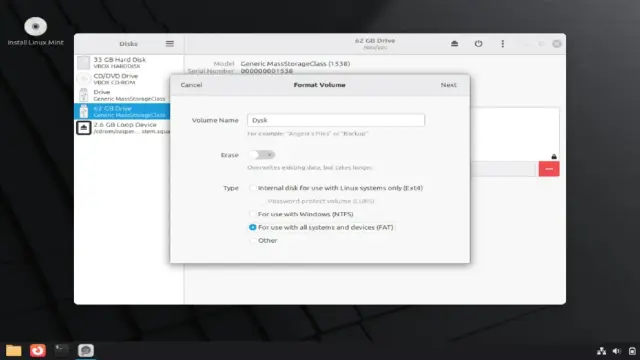
Task: Power off the drive with the power icon
Action: point(478,44)
